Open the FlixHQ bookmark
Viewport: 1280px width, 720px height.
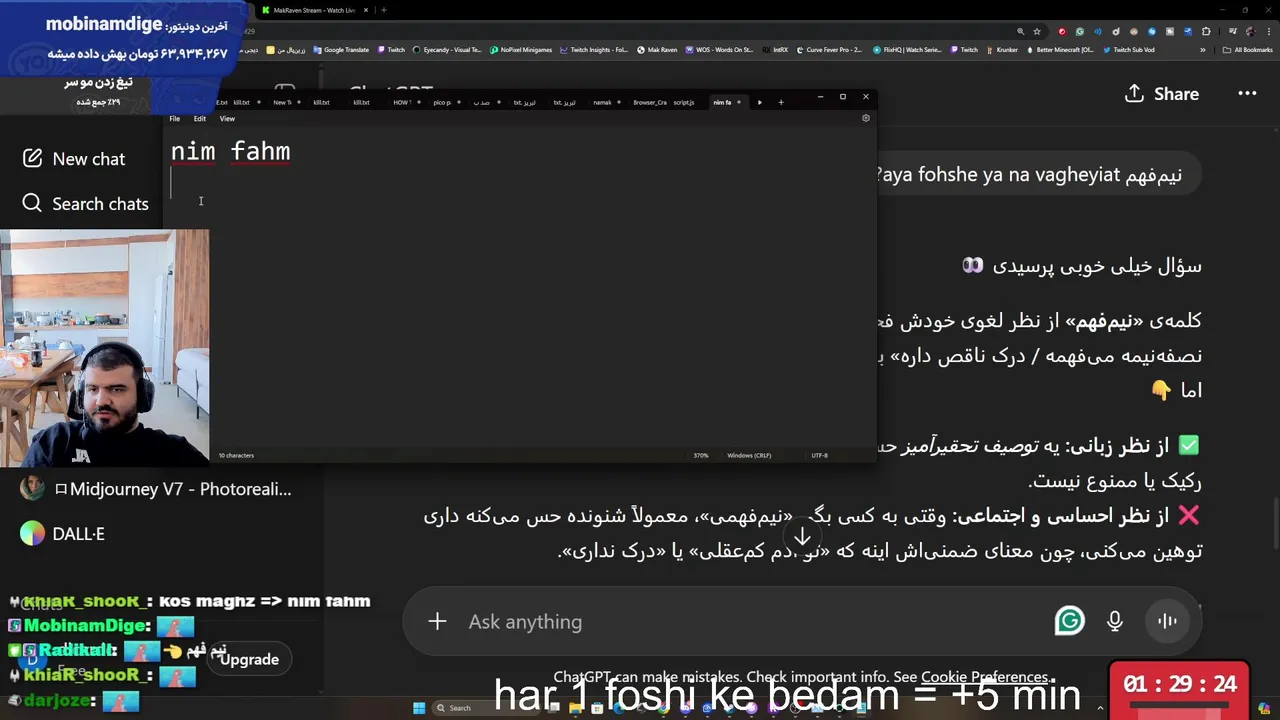click(907, 50)
